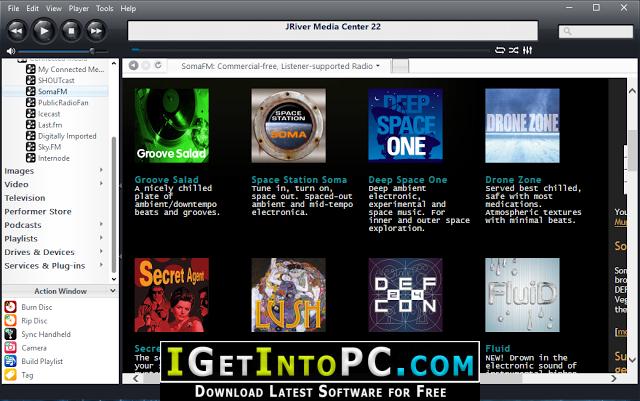Open the Player menu
This screenshot has width=640, height=401.
[78, 8]
